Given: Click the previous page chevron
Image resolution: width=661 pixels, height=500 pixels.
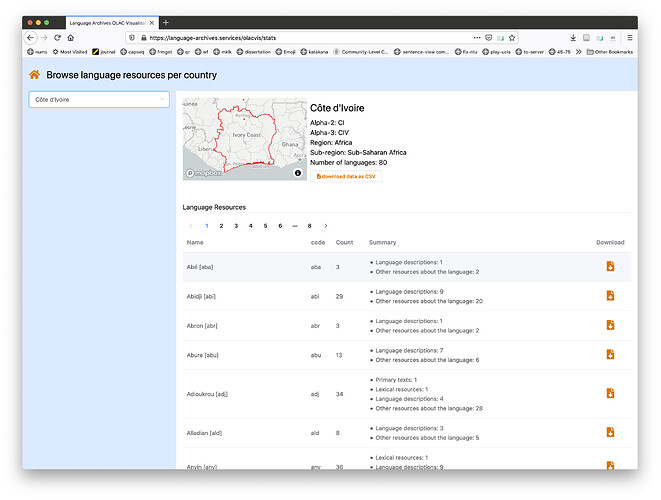Looking at the screenshot, I should click(x=191, y=226).
